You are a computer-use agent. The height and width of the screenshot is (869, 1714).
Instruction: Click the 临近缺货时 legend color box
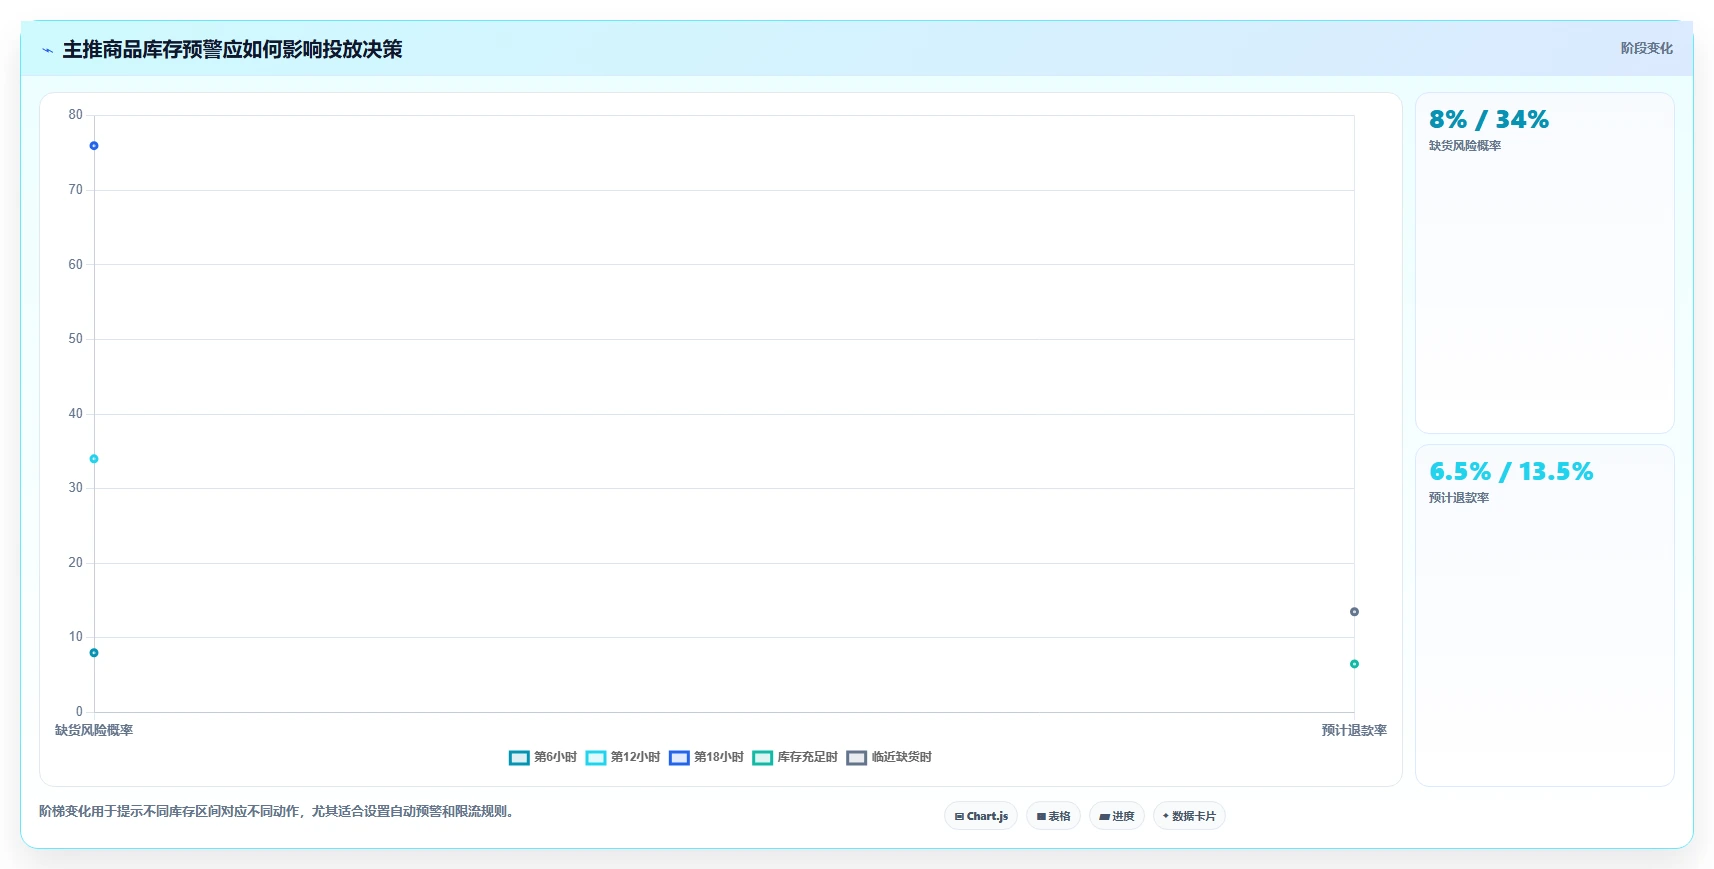click(856, 757)
